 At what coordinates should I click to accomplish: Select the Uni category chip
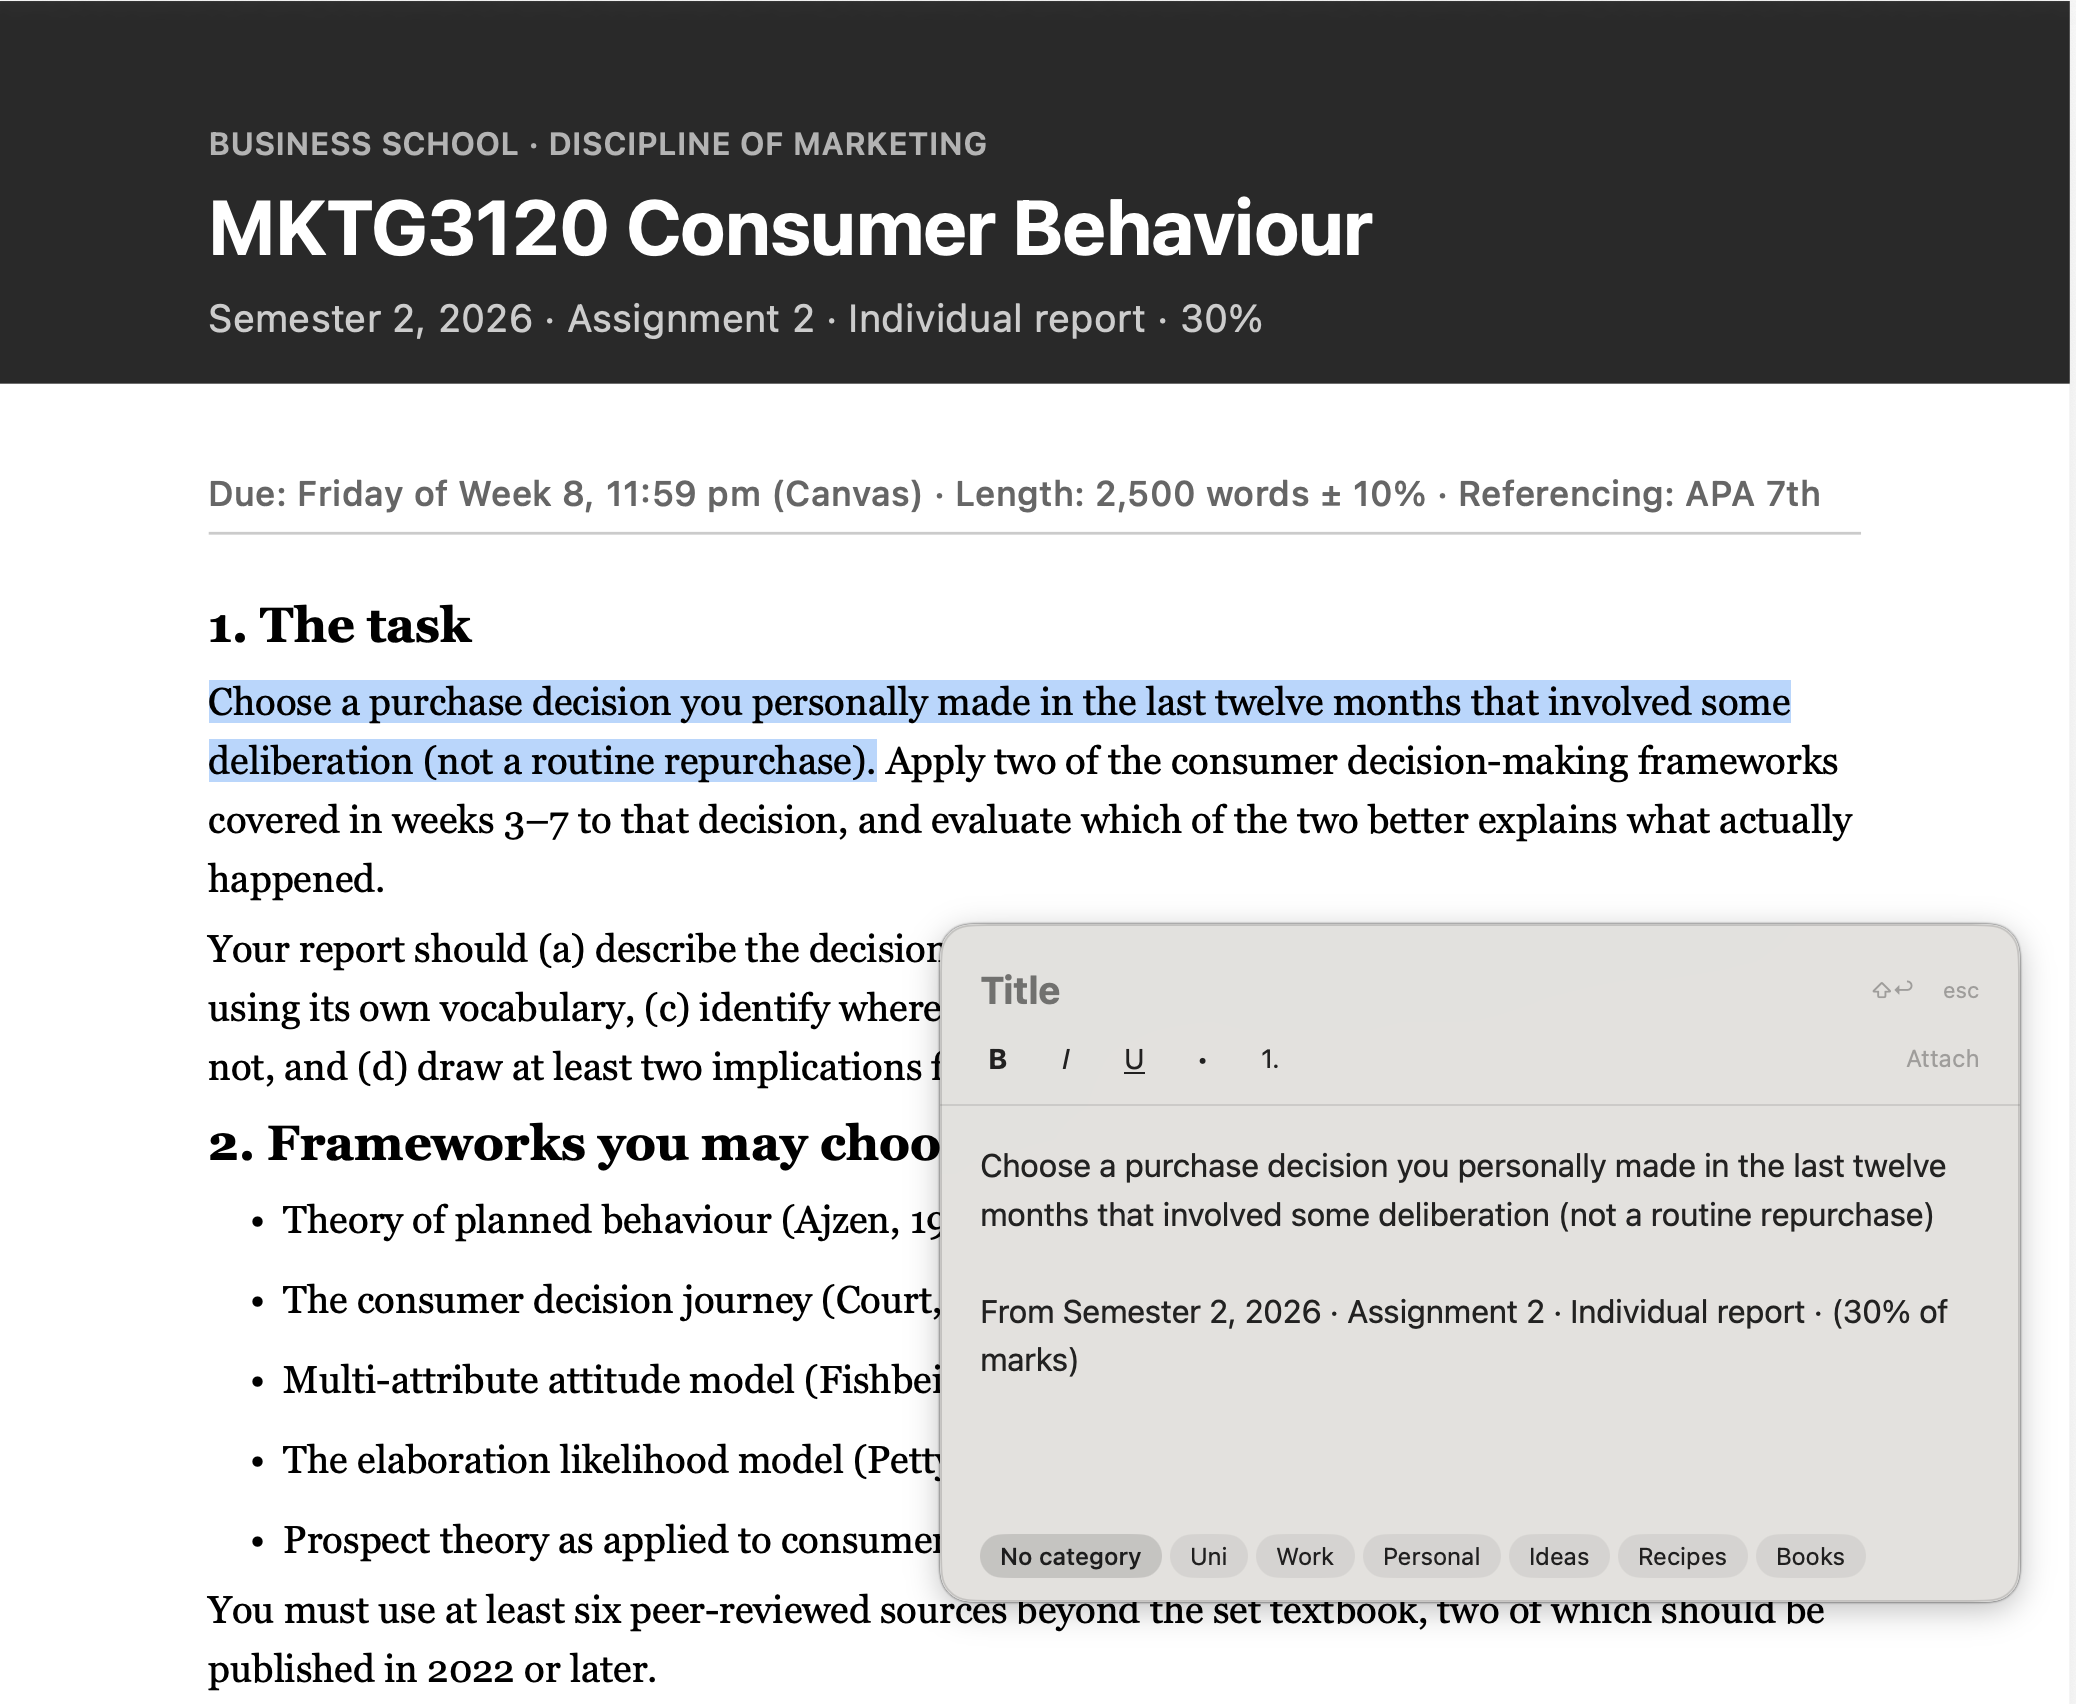pos(1208,1556)
